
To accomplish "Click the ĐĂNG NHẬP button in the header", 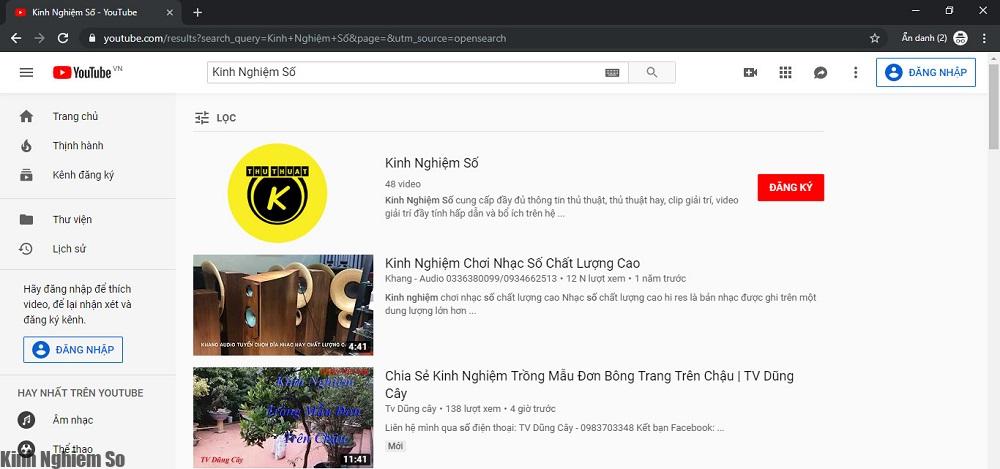I will pyautogui.click(x=926, y=72).
